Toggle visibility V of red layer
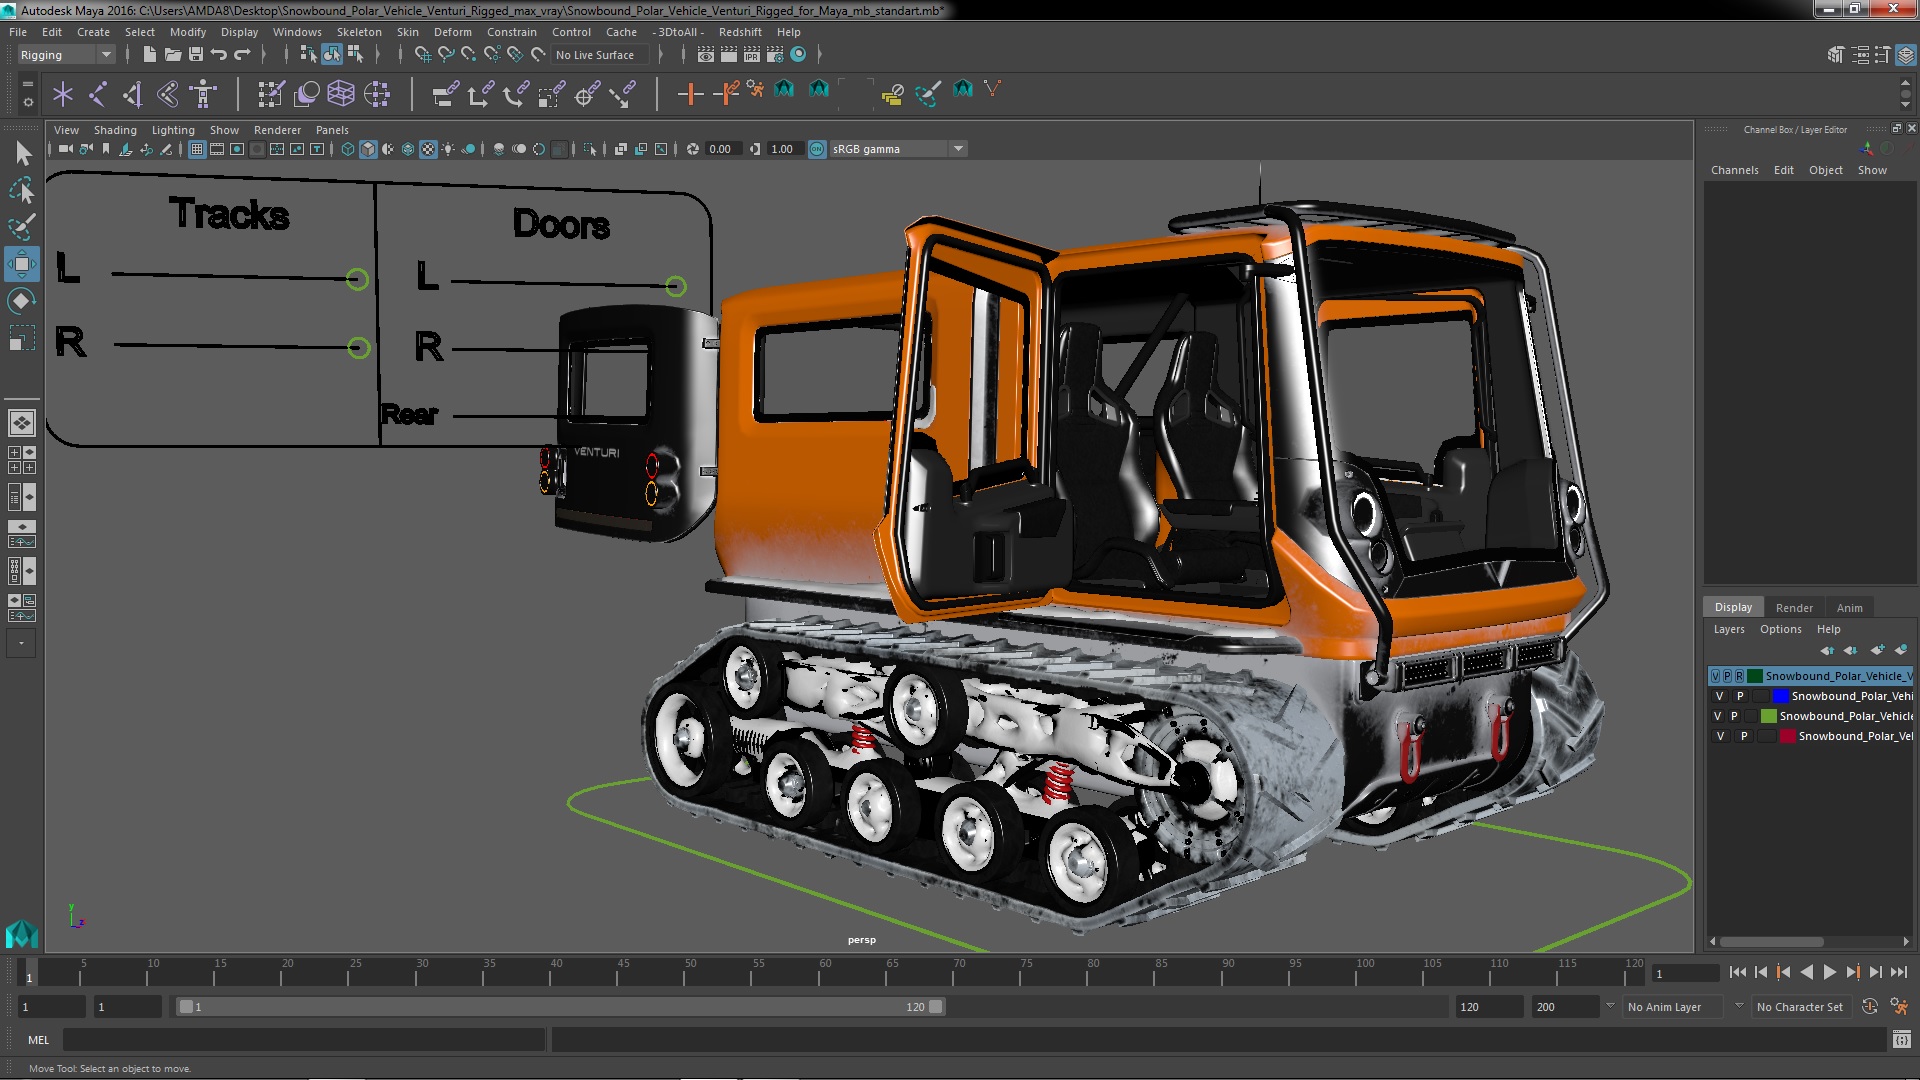 (1719, 736)
